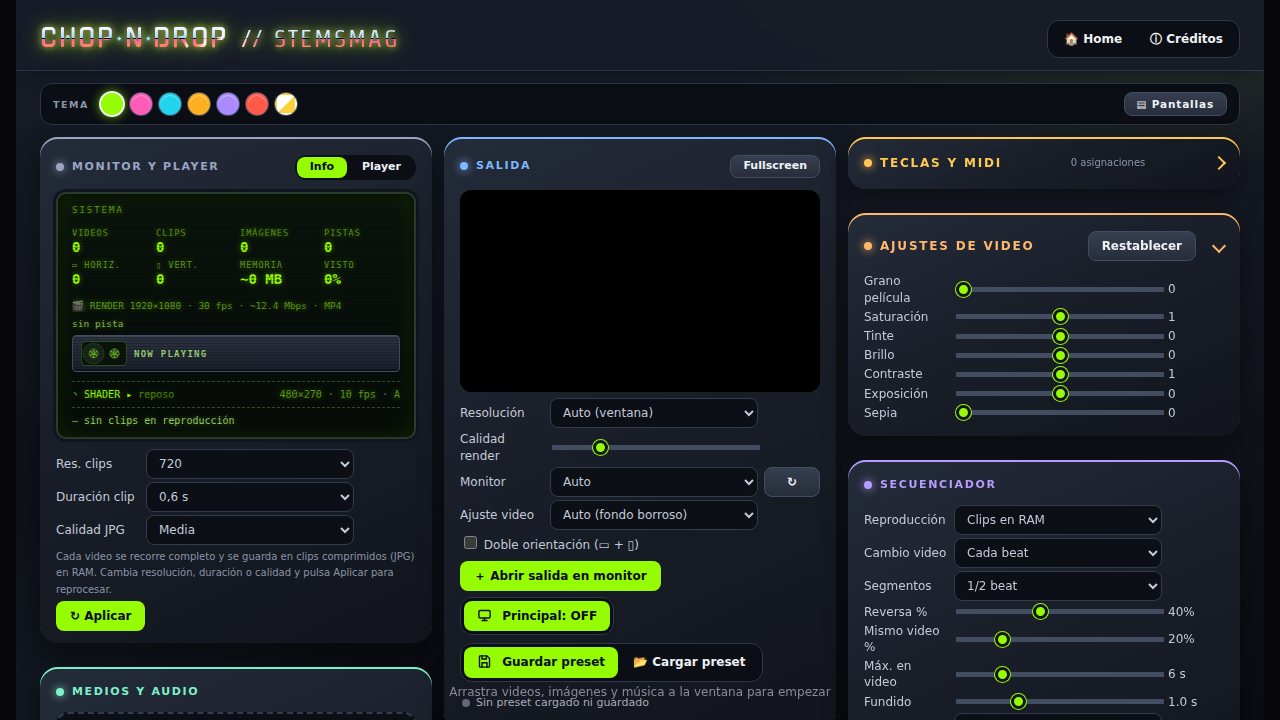Enable the Doble orientación checkbox
The width and height of the screenshot is (1280, 720).
pyautogui.click(x=470, y=543)
